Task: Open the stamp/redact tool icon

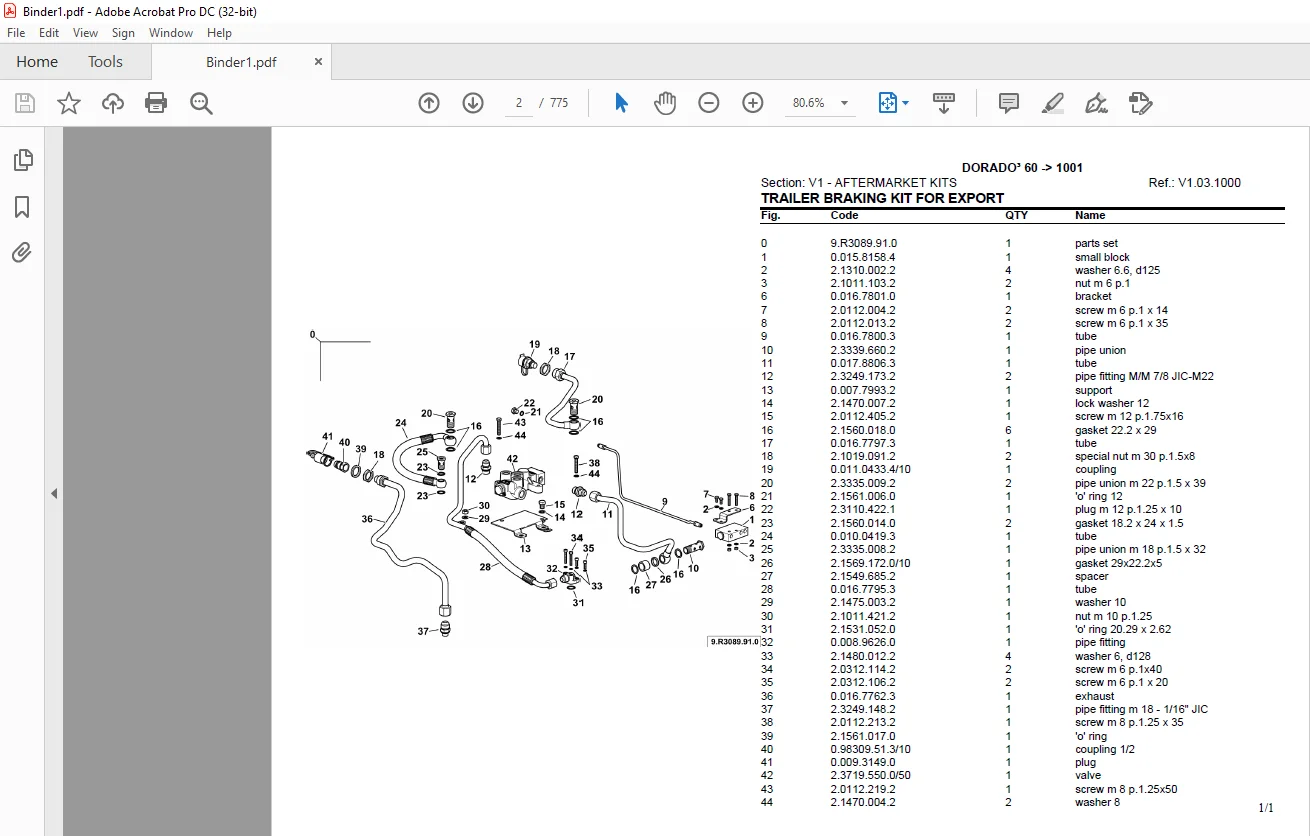Action: 1141,103
